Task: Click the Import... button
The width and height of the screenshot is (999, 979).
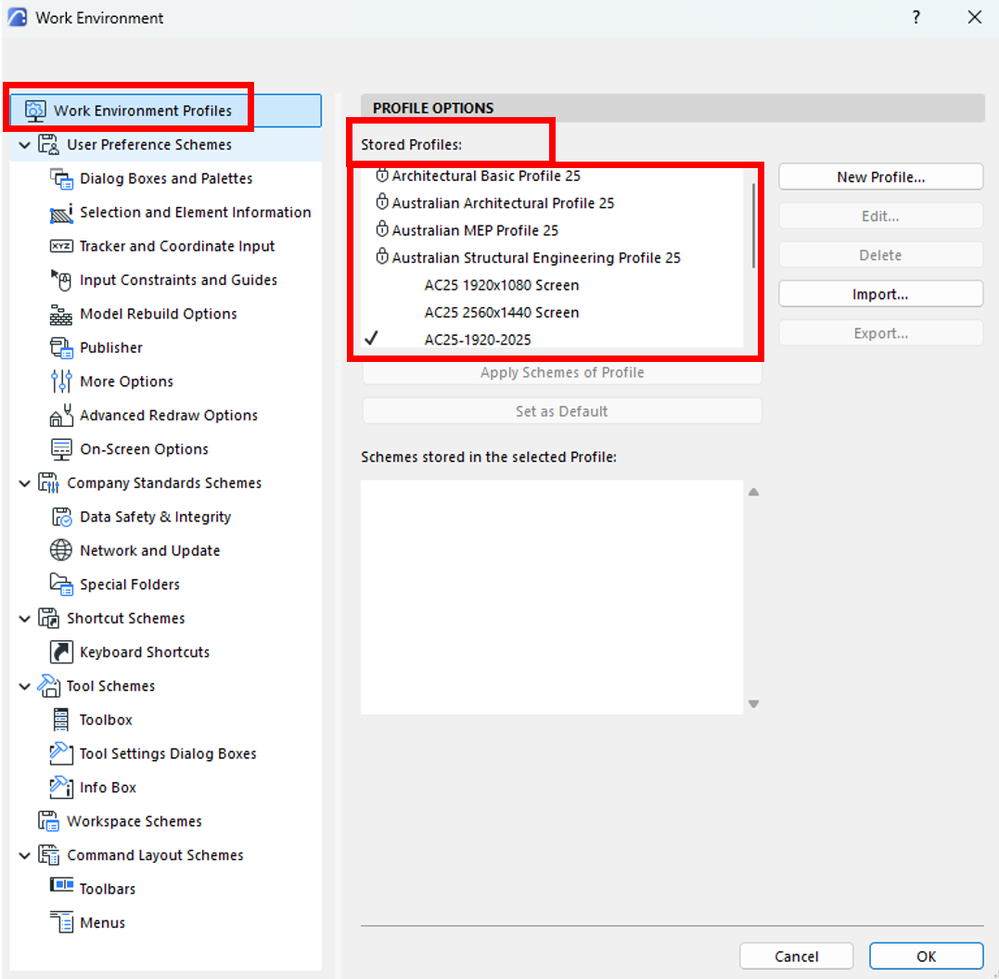Action: coord(880,294)
